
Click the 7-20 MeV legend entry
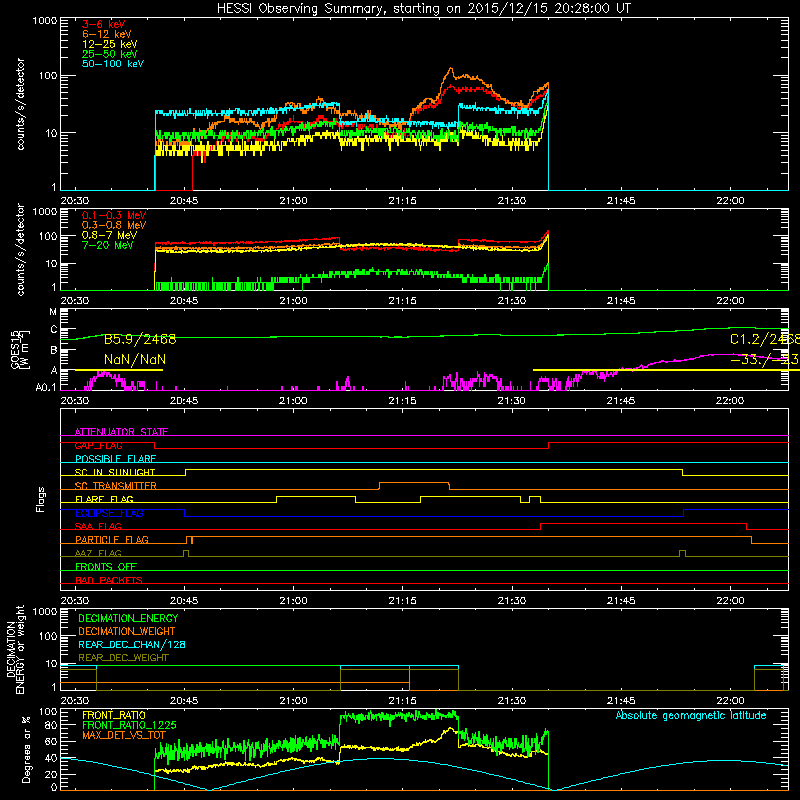point(107,245)
